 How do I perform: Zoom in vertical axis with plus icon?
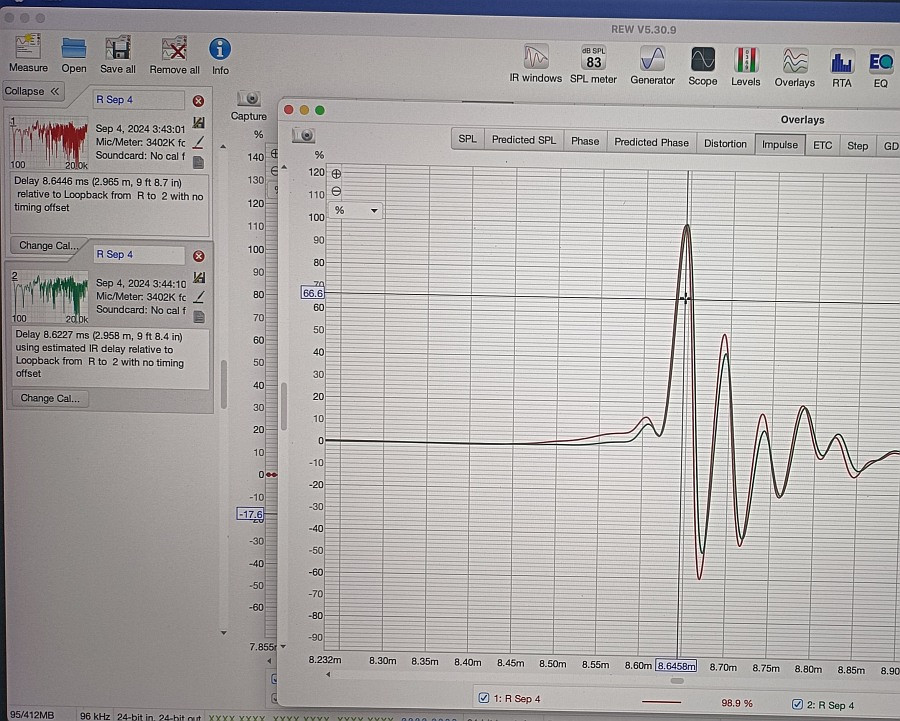tap(336, 173)
